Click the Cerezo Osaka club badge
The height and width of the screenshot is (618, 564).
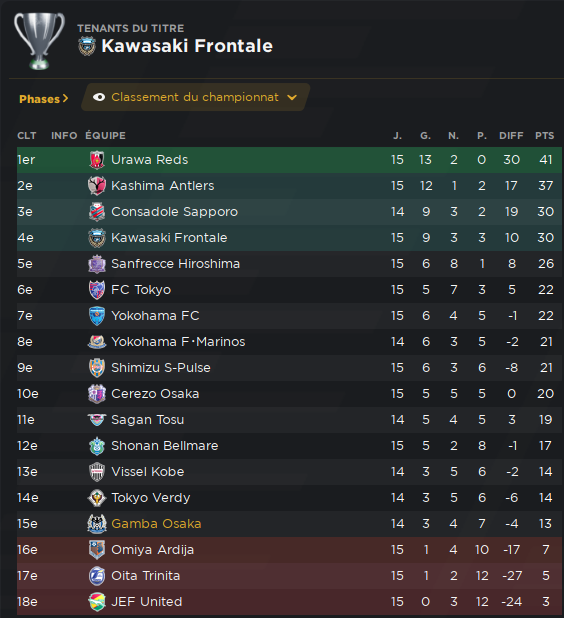tap(97, 394)
